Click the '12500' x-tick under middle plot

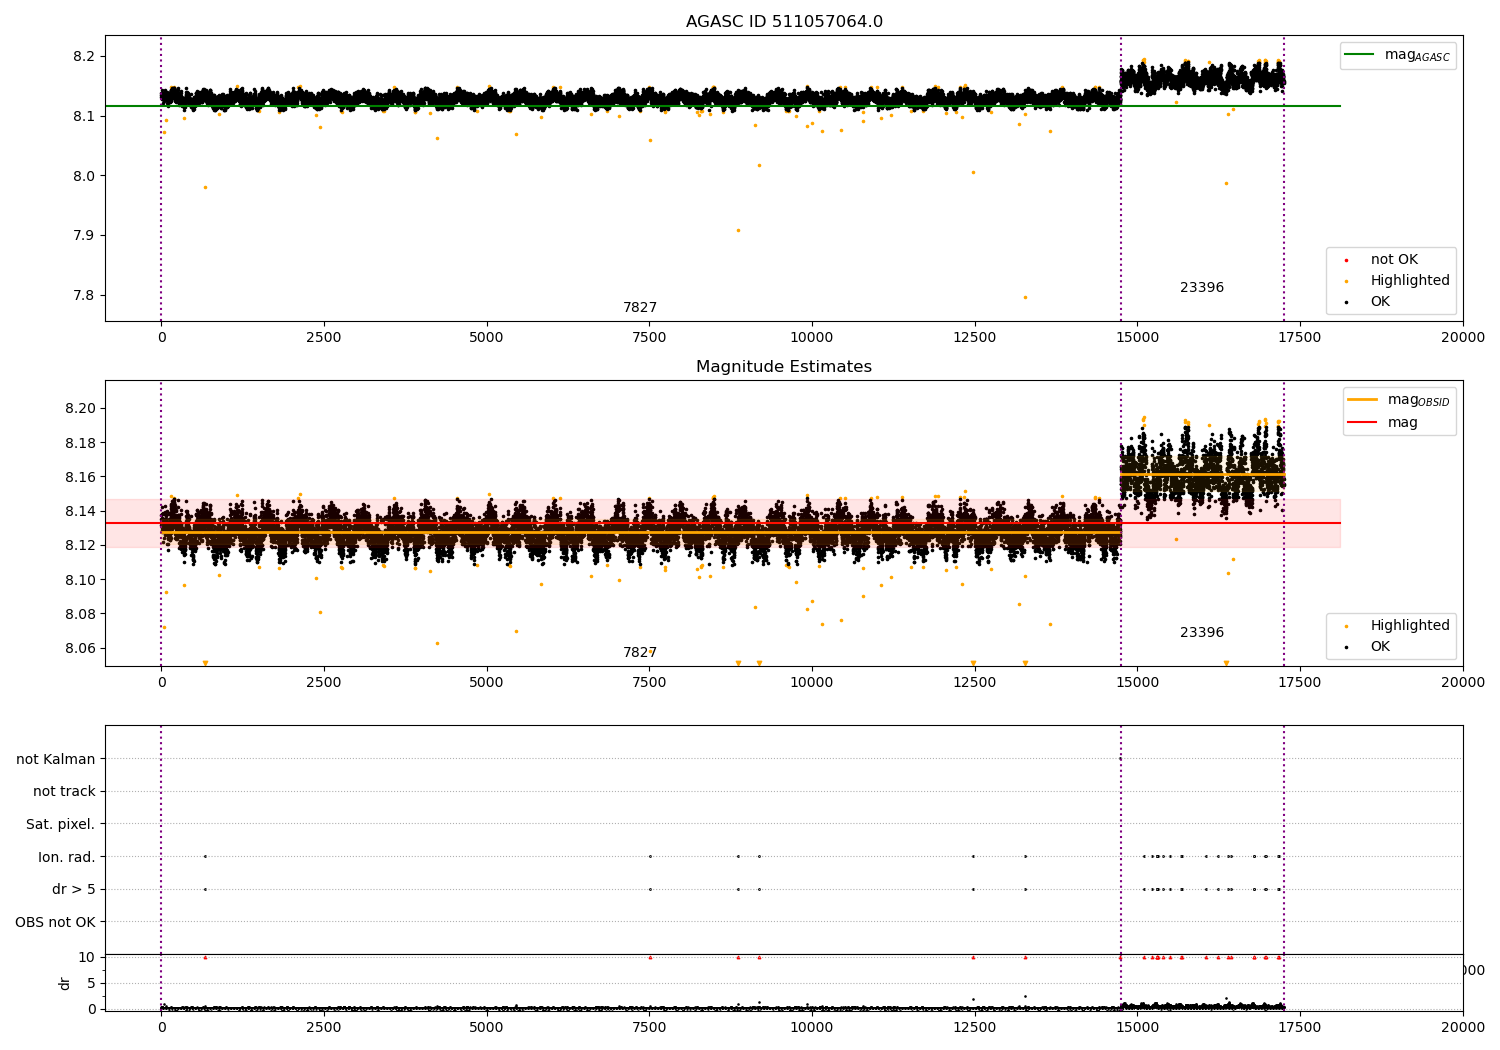click(975, 683)
